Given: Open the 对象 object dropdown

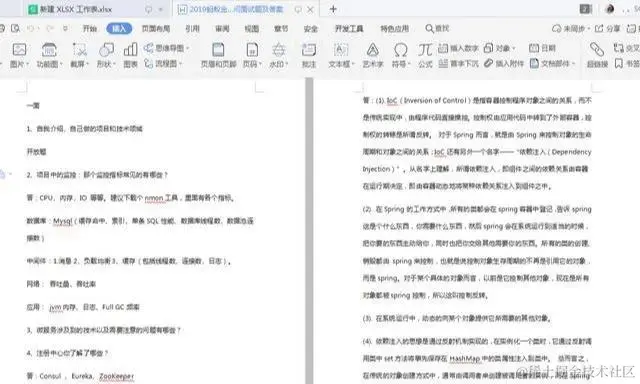Looking at the screenshot, I should [x=513, y=48].
